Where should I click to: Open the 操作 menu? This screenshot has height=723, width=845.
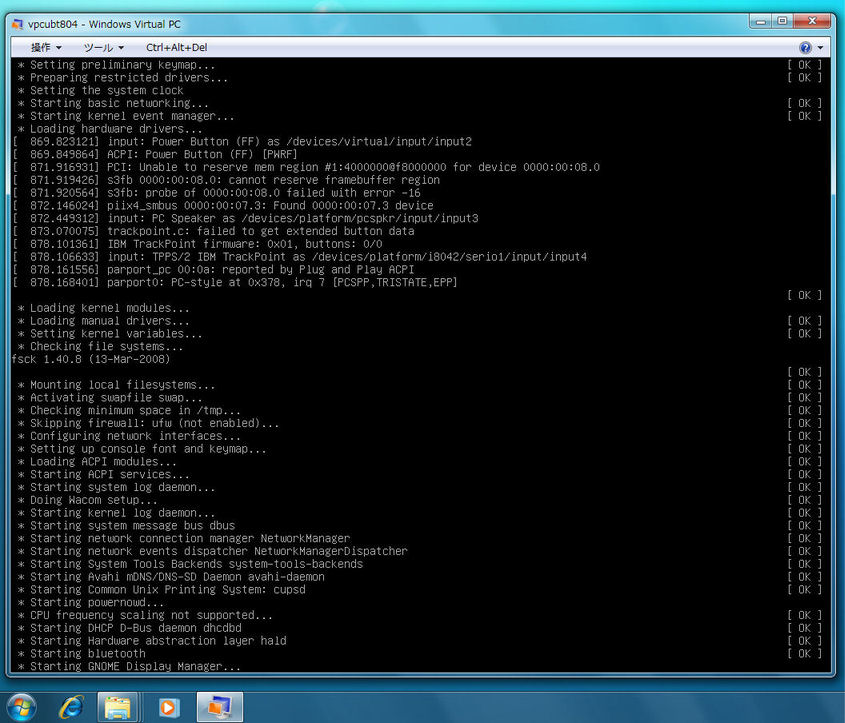tap(46, 47)
